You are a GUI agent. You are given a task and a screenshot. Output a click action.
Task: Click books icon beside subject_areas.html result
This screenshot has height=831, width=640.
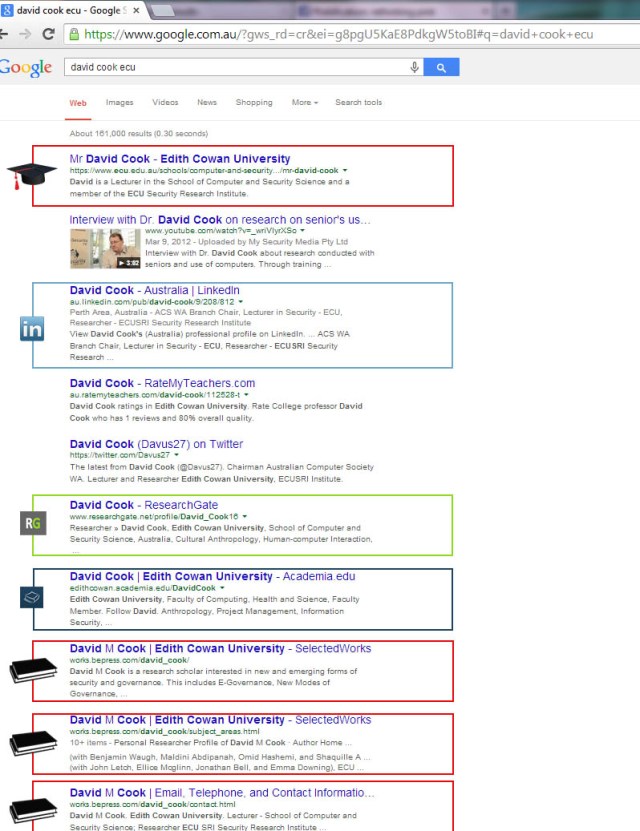click(33, 742)
